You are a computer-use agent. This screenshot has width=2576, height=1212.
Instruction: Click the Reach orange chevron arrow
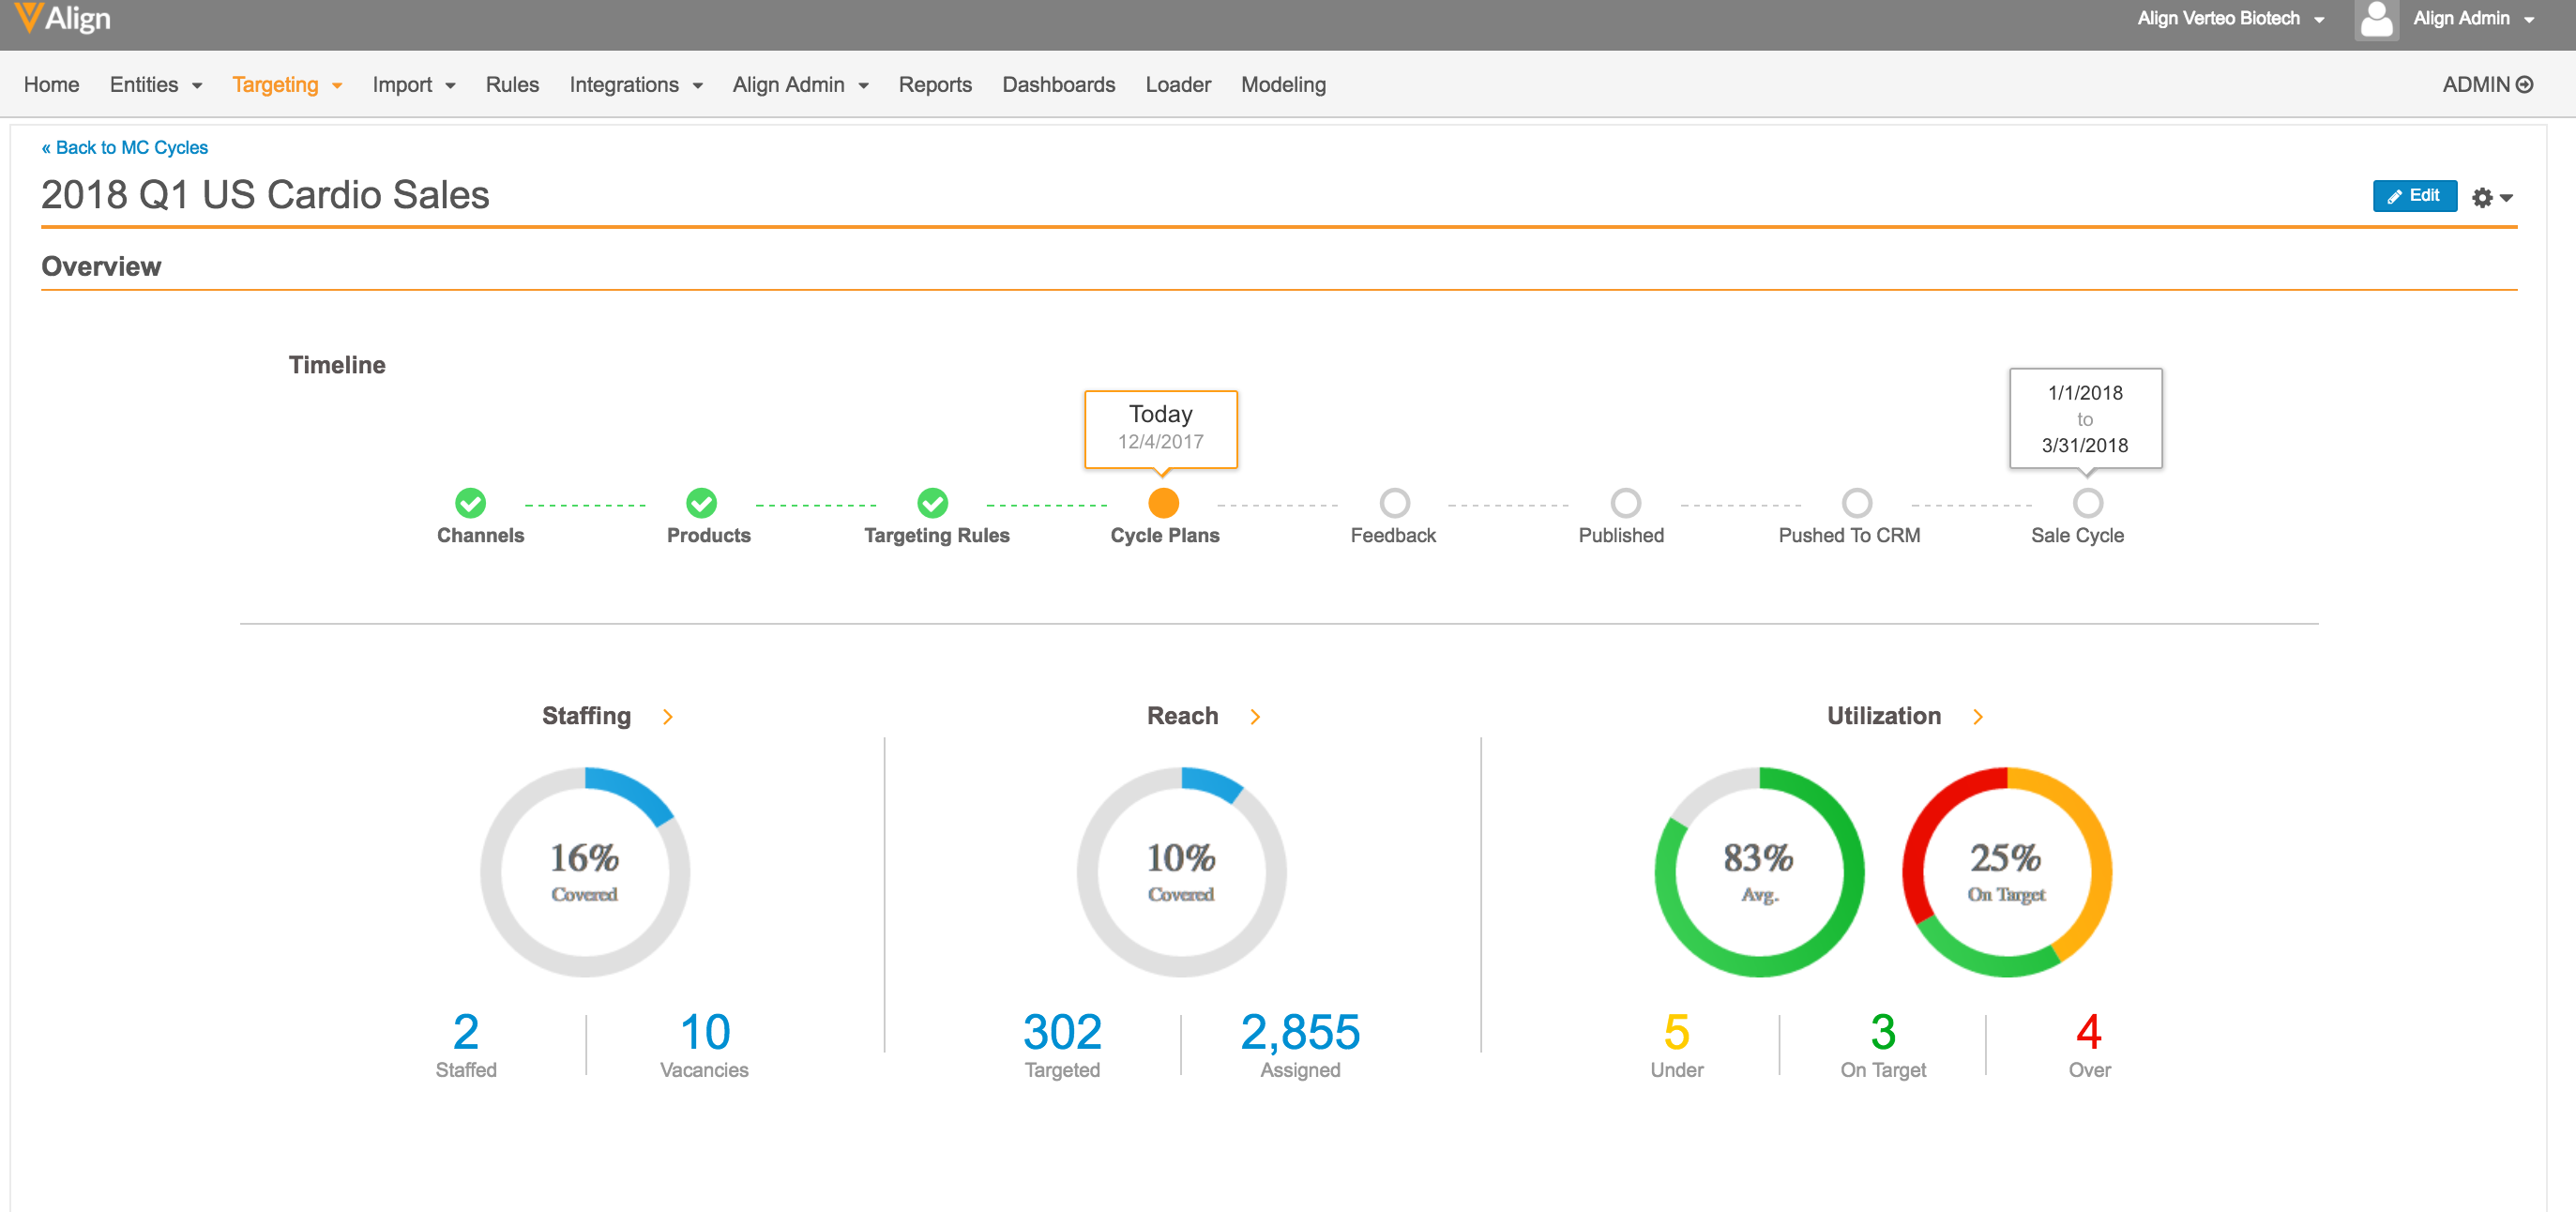(1255, 716)
